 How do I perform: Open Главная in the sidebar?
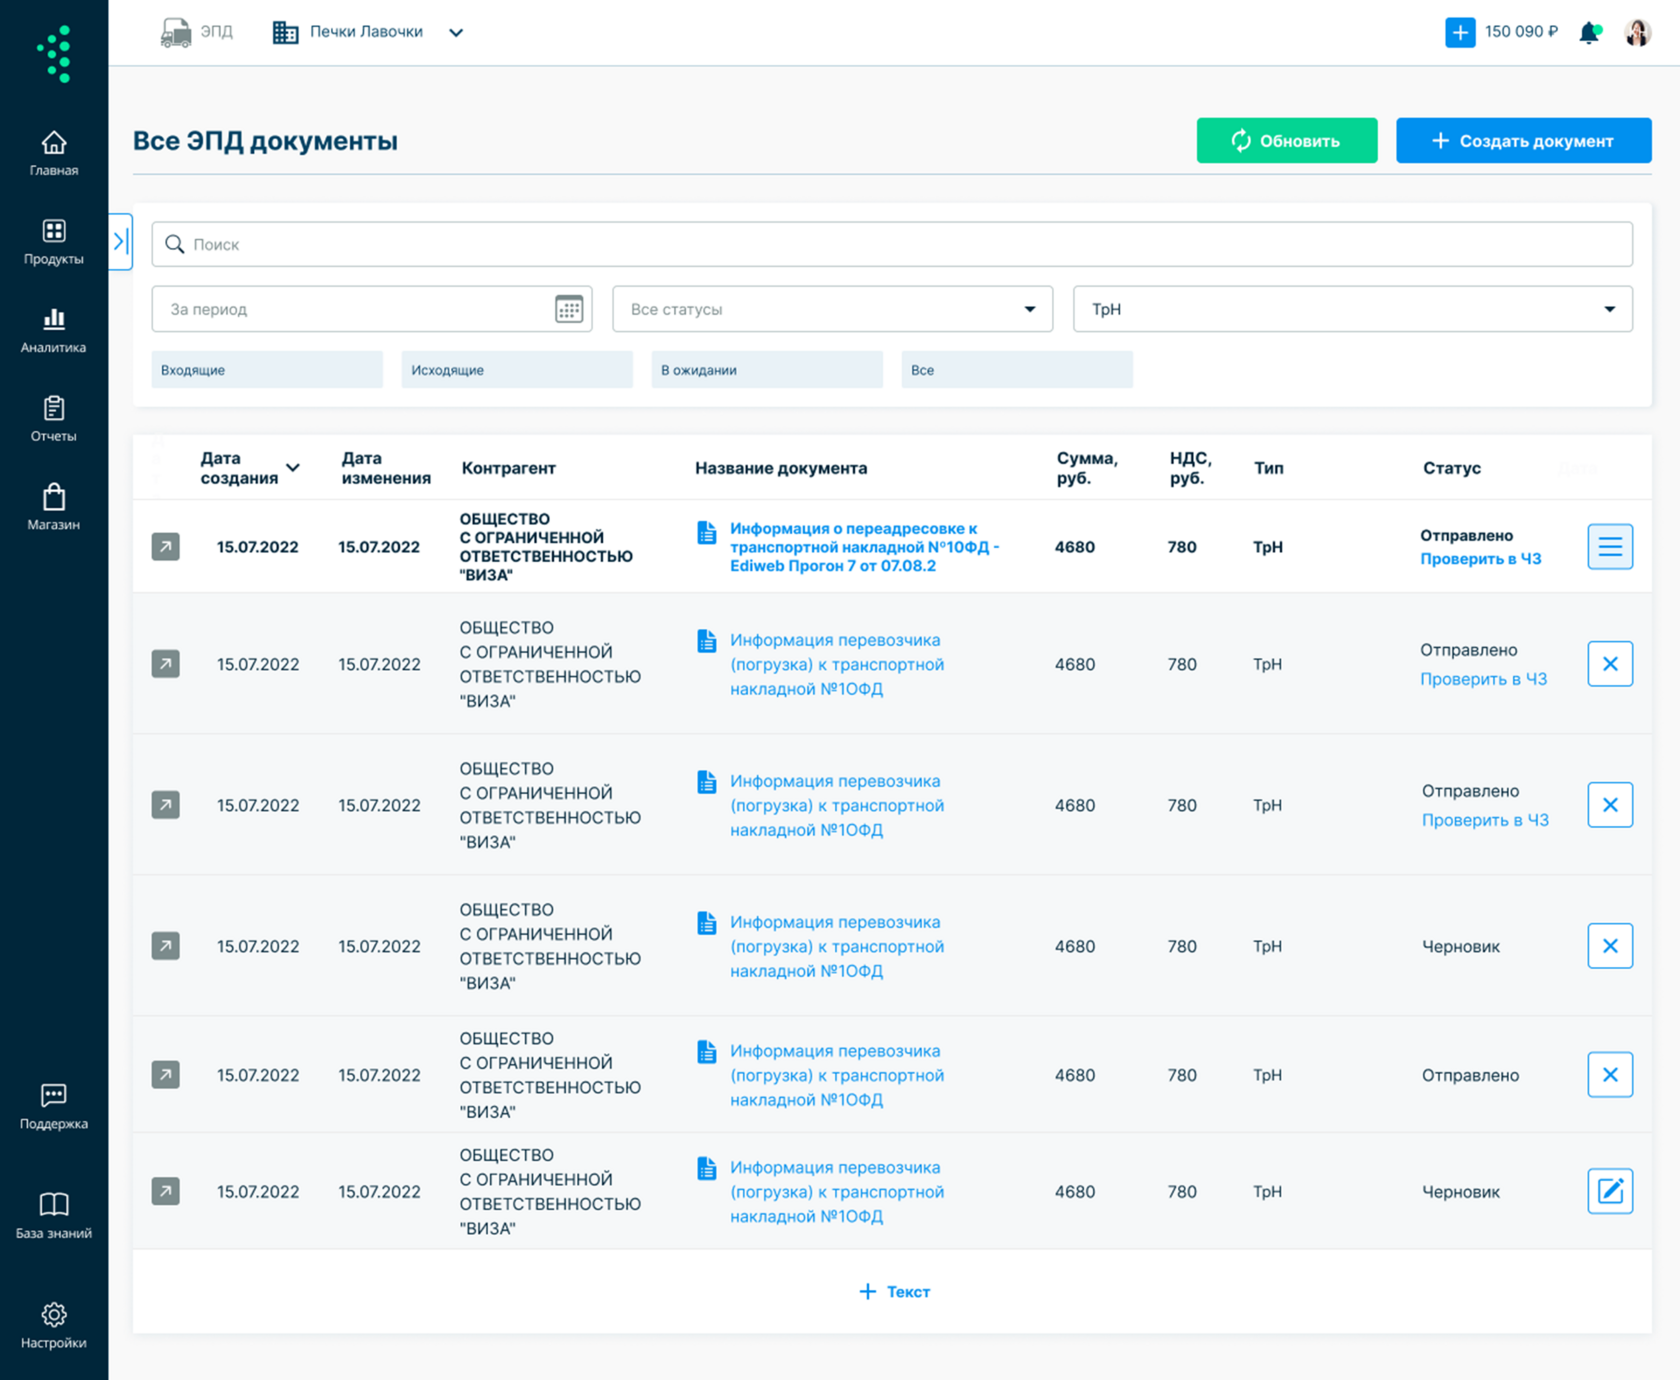[x=53, y=154]
